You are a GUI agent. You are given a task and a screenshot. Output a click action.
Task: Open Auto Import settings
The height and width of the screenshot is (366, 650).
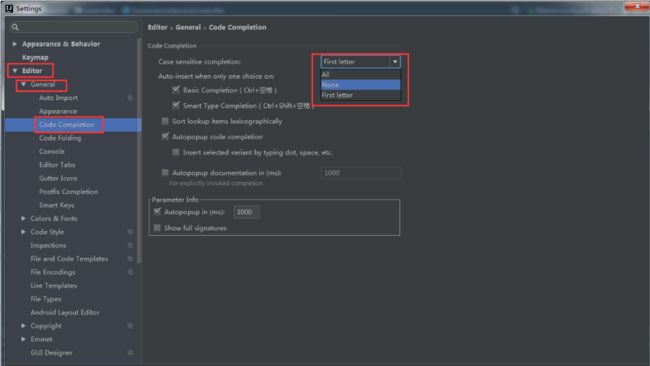58,98
